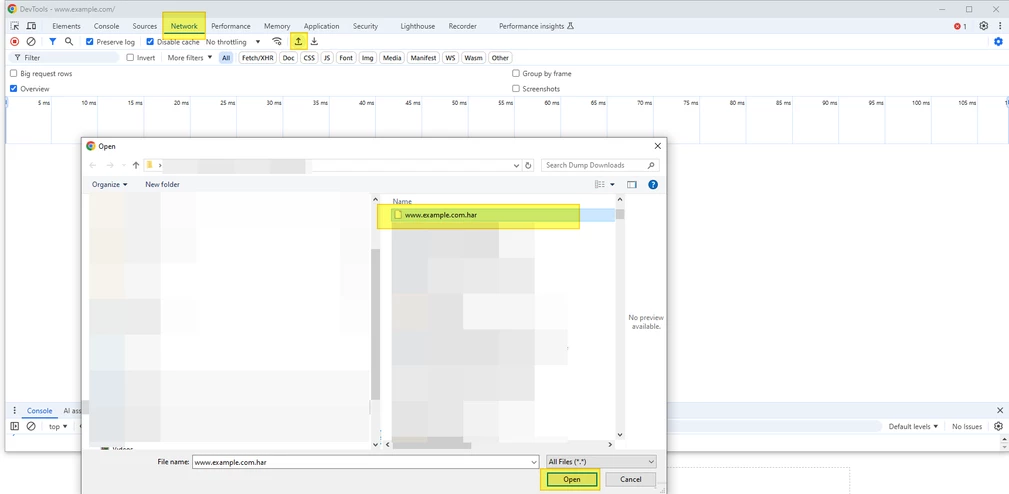Expand the More filters dropdown
Viewport: 1009px width, 494px height.
190,58
